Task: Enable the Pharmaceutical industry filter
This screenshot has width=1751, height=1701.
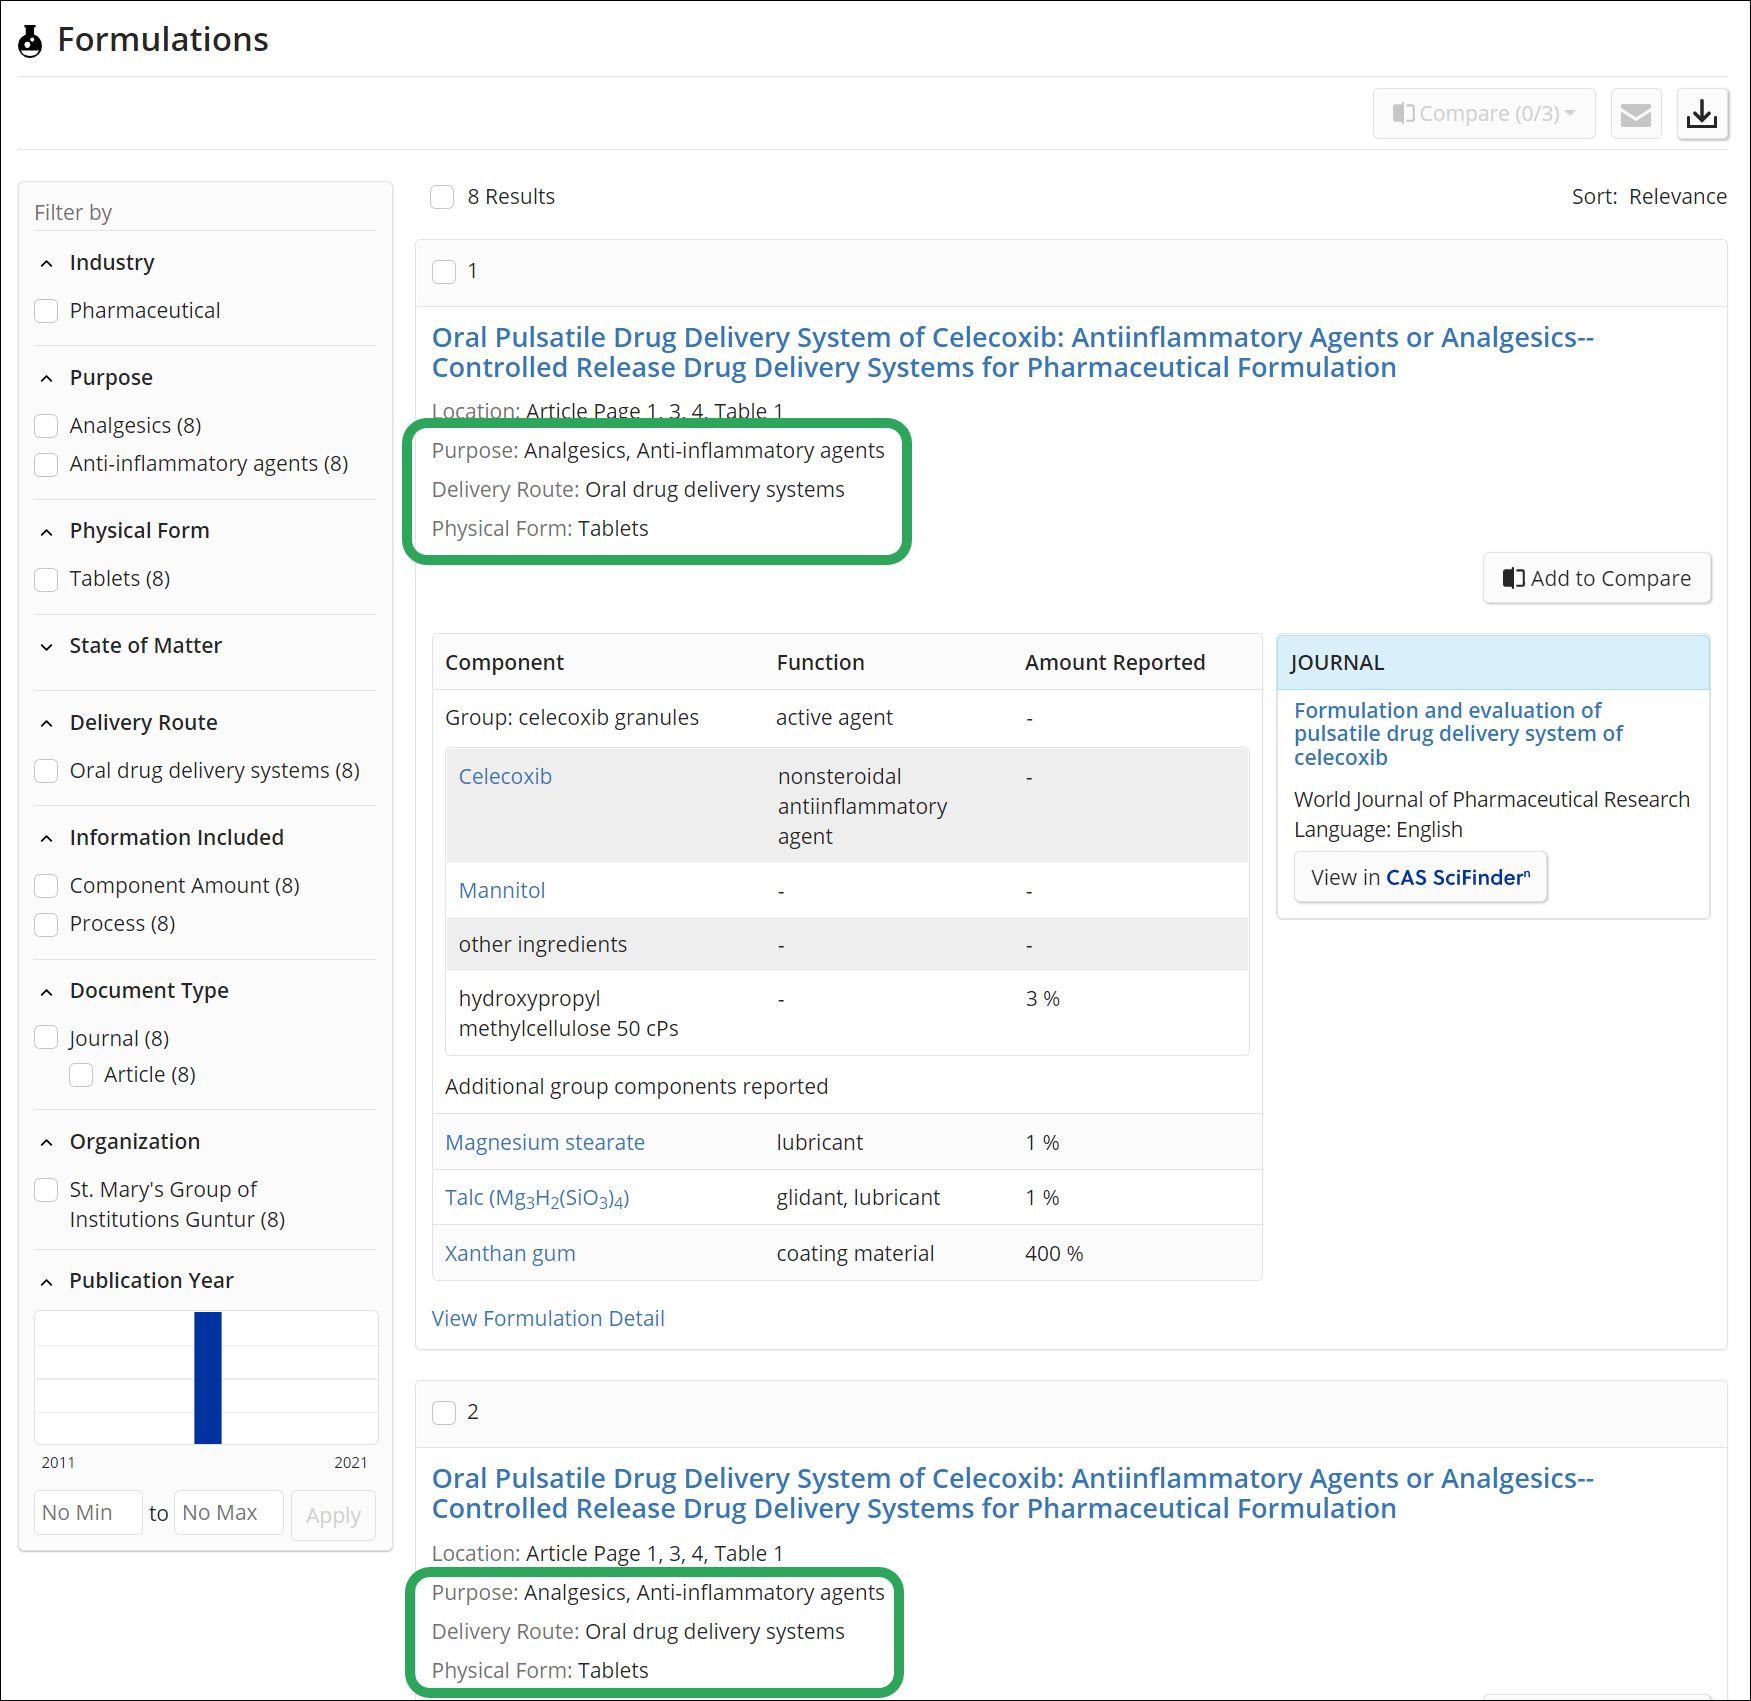Action: coord(46,311)
